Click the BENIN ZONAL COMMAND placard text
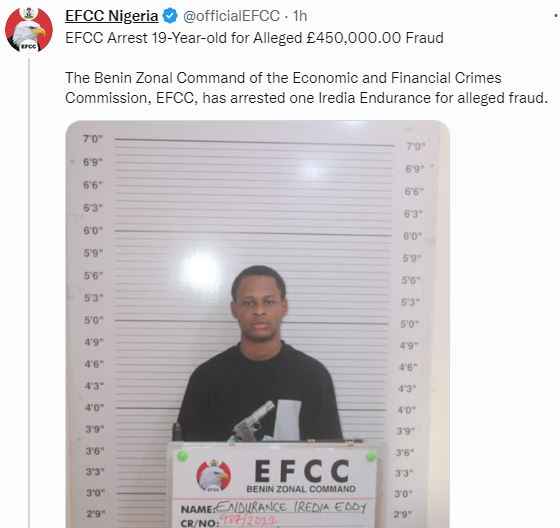560x528 pixels. (301, 489)
